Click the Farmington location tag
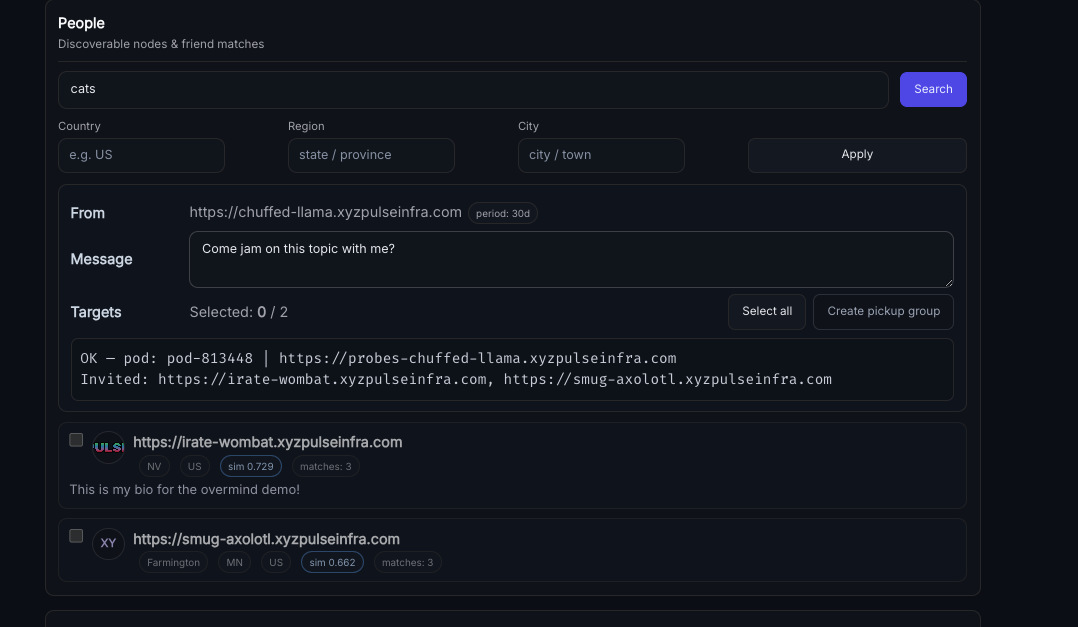 pos(173,562)
